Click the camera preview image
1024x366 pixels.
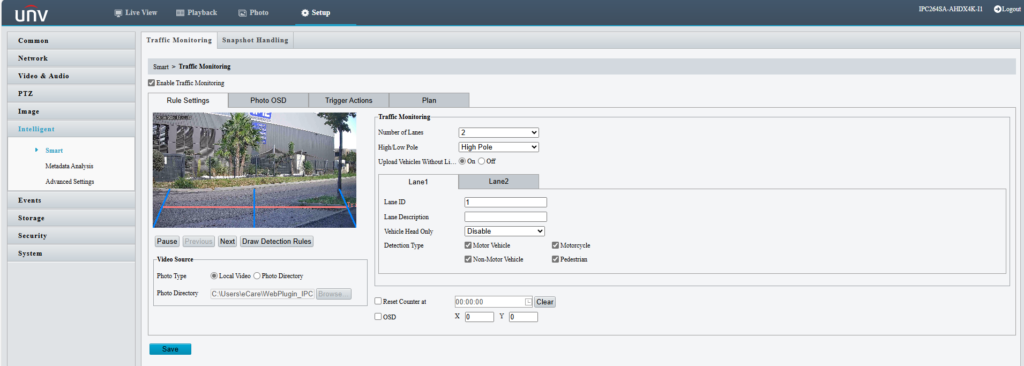click(x=255, y=170)
